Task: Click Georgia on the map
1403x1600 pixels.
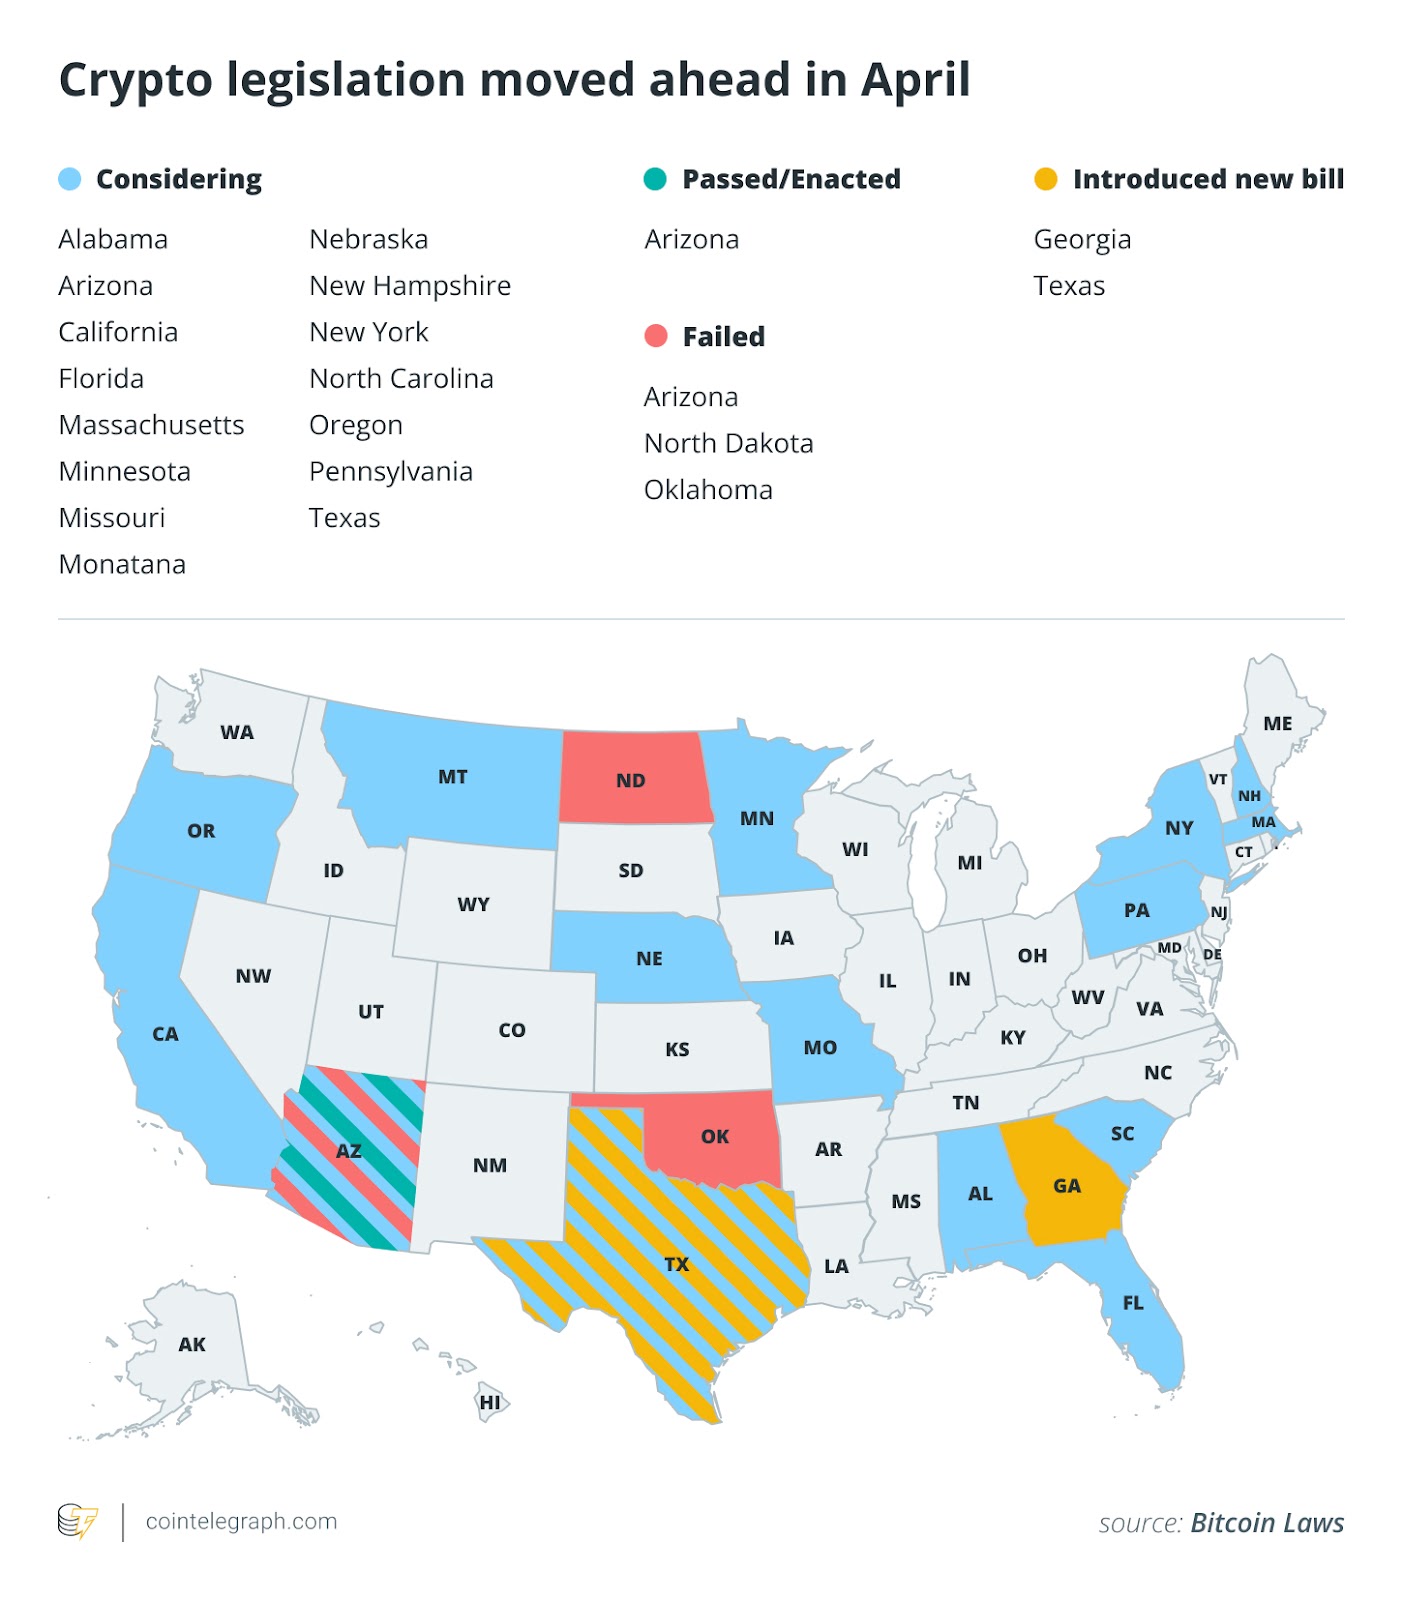Action: tap(1066, 1186)
